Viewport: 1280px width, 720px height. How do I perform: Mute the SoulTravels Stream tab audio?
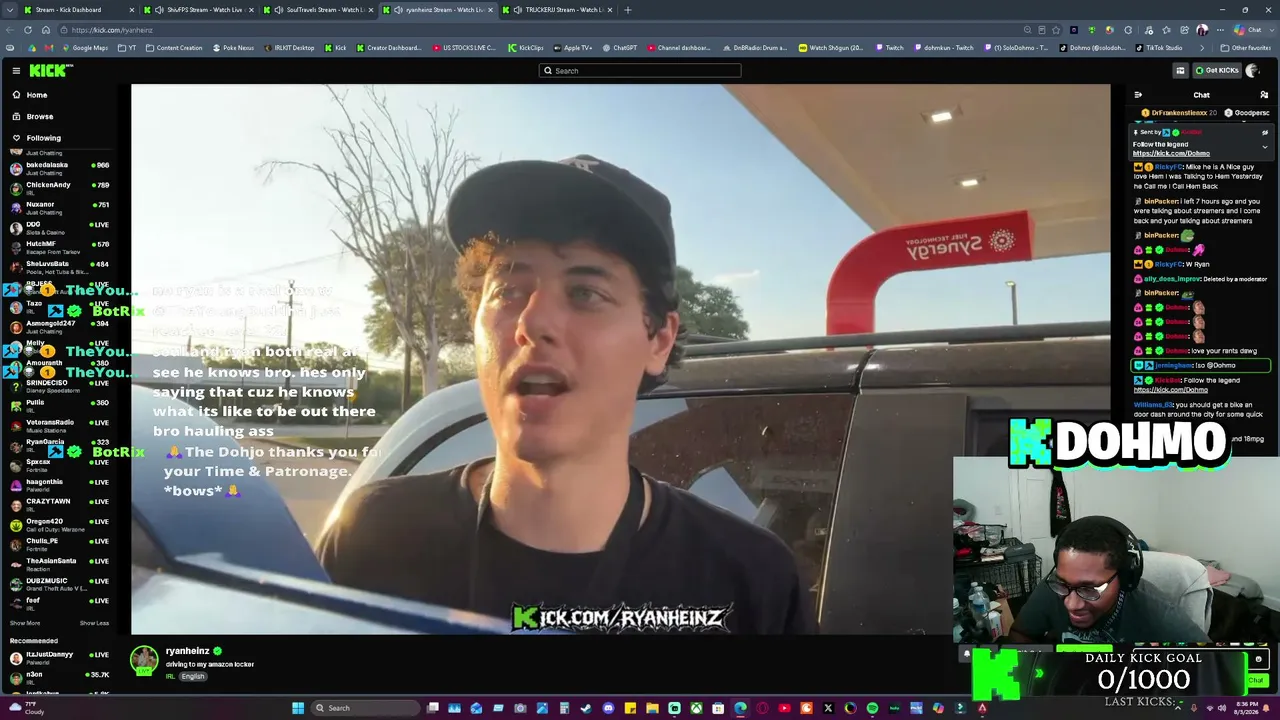pyautogui.click(x=280, y=10)
